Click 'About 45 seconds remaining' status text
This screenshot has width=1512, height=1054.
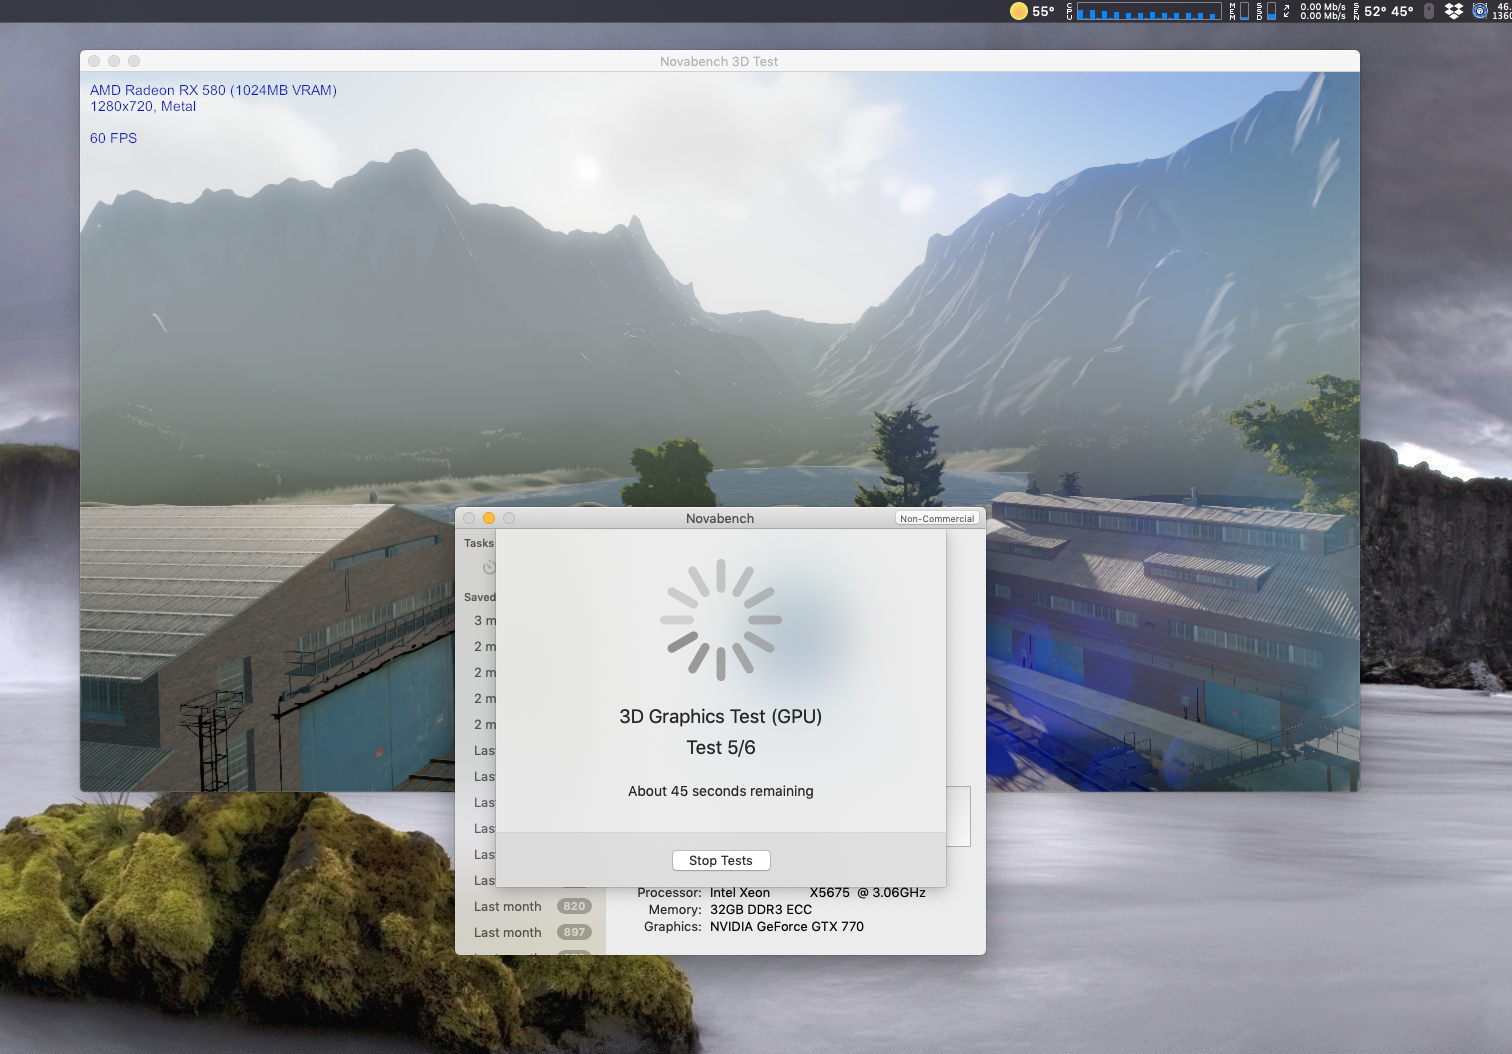[x=720, y=791]
